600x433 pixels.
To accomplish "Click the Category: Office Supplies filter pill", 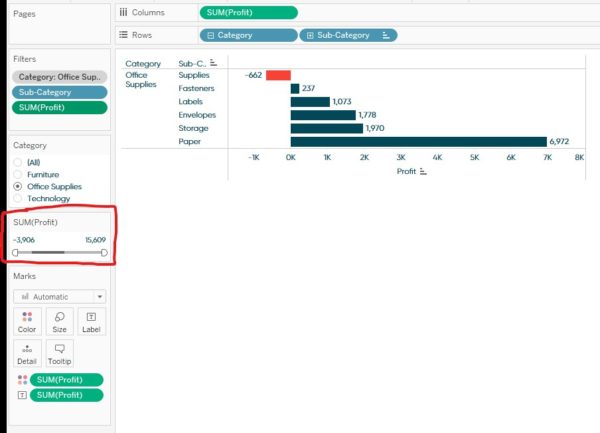I will click(x=59, y=76).
